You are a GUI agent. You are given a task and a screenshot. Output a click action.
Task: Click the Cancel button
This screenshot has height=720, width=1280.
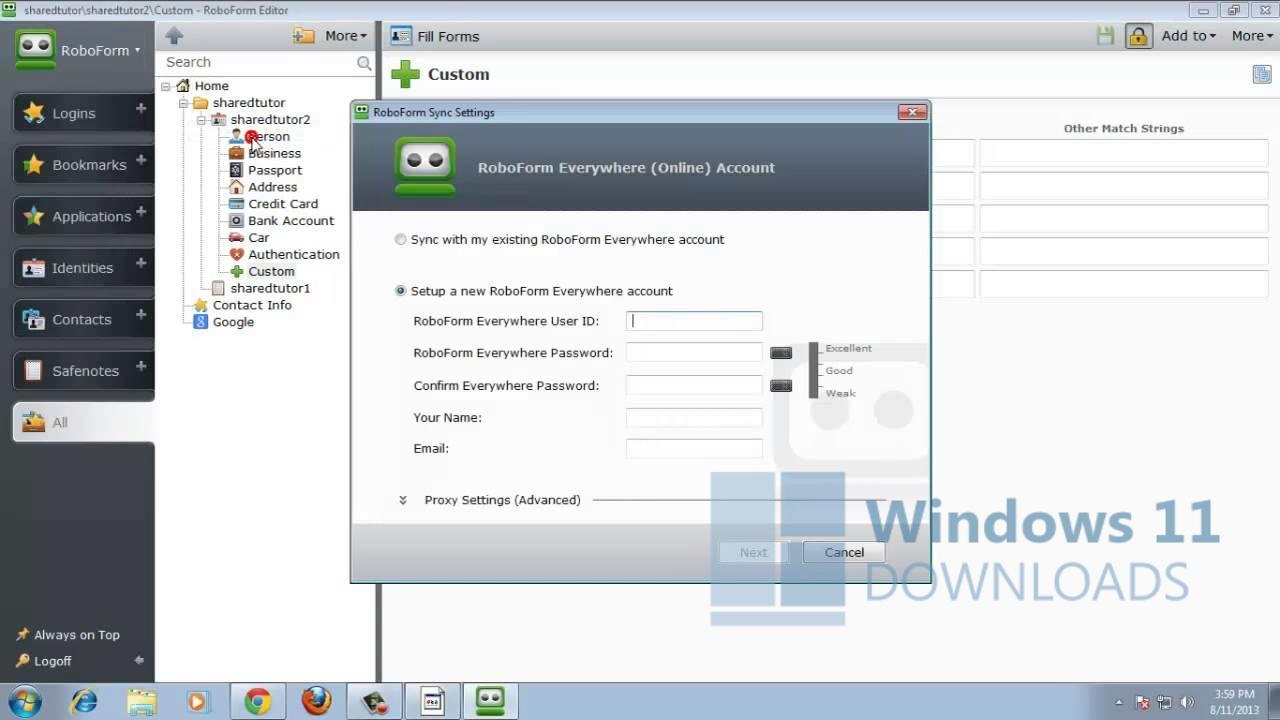pos(843,552)
